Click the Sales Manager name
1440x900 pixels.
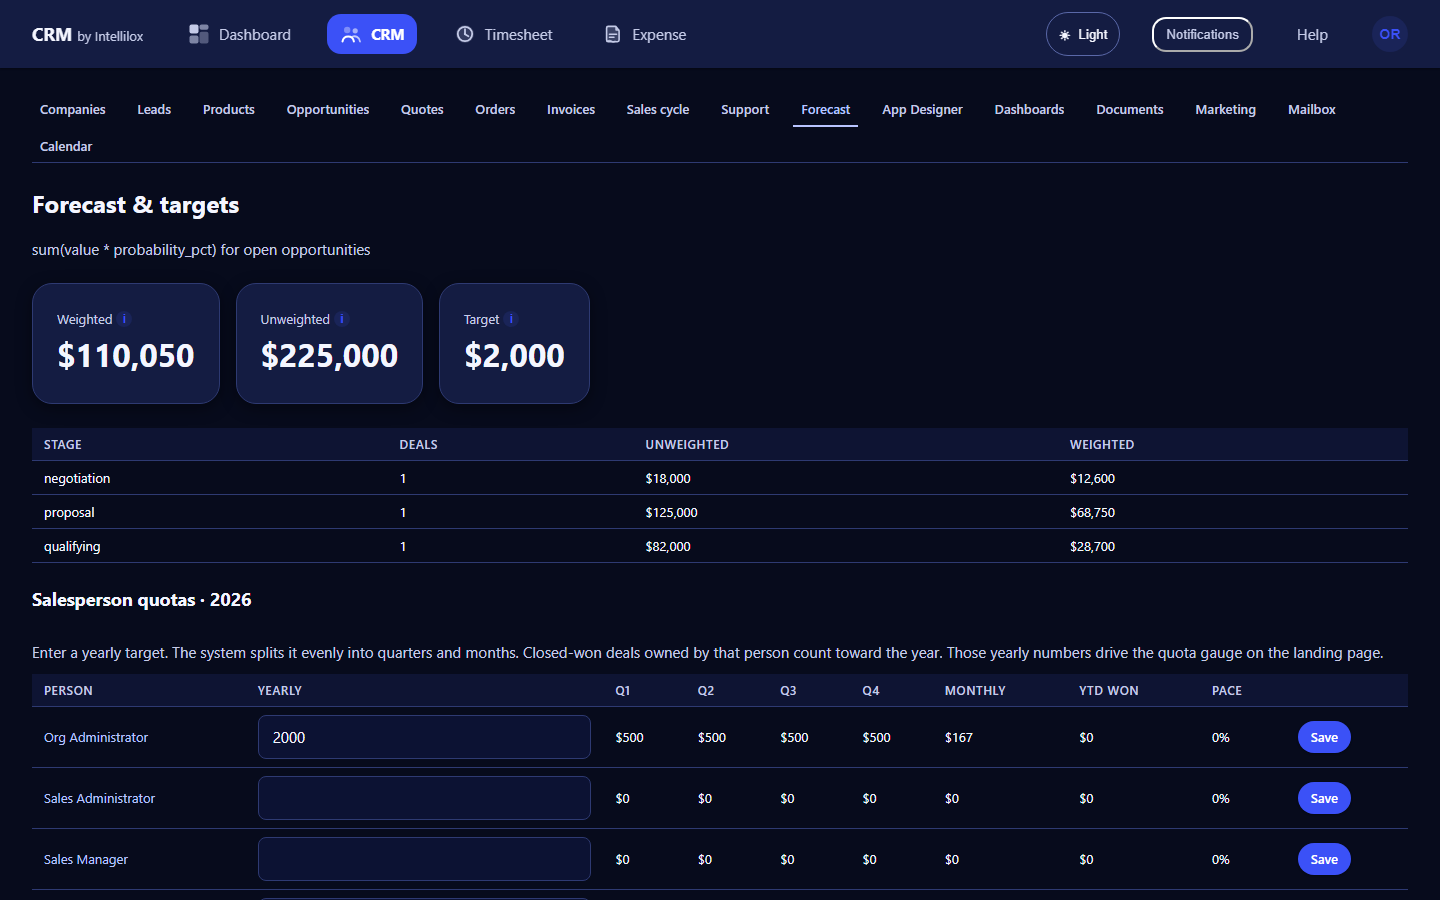pyautogui.click(x=86, y=859)
